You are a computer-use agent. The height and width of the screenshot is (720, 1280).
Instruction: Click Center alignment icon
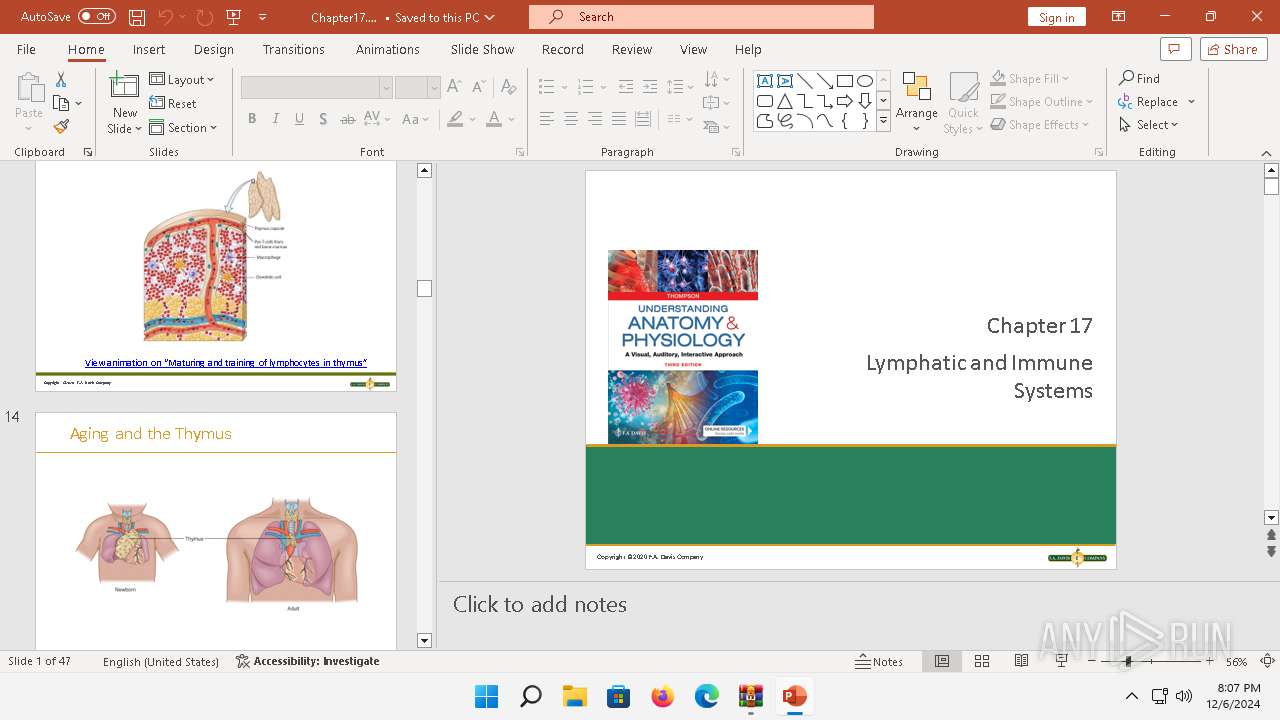(570, 119)
